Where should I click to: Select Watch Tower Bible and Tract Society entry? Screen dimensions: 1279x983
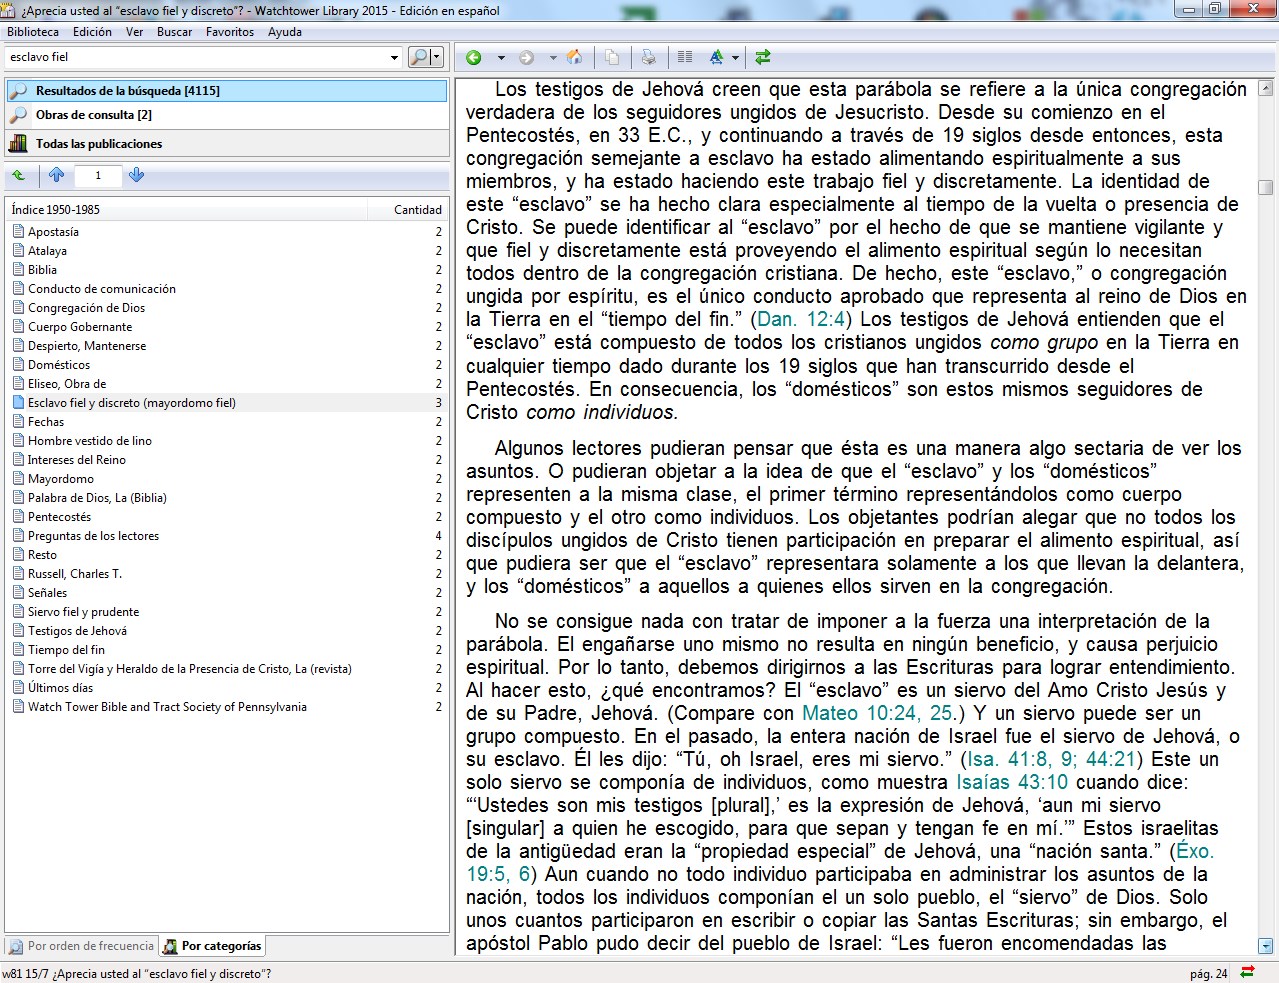click(227, 707)
